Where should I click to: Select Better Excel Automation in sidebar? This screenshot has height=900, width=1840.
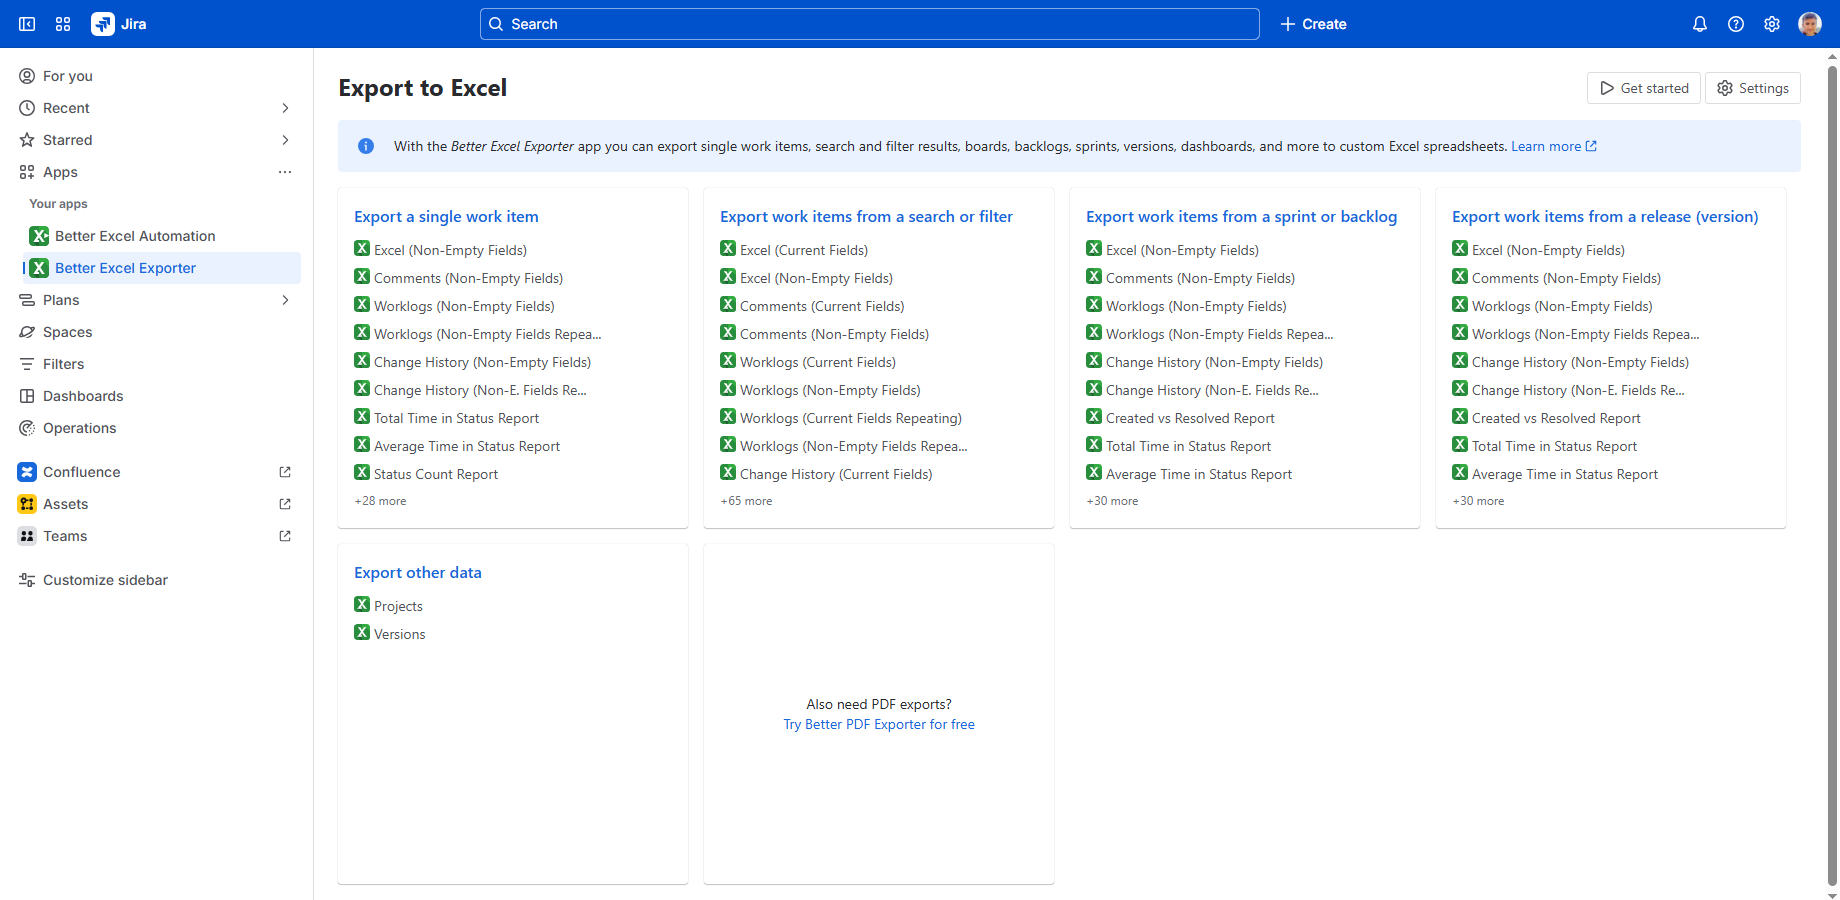pyautogui.click(x=135, y=236)
